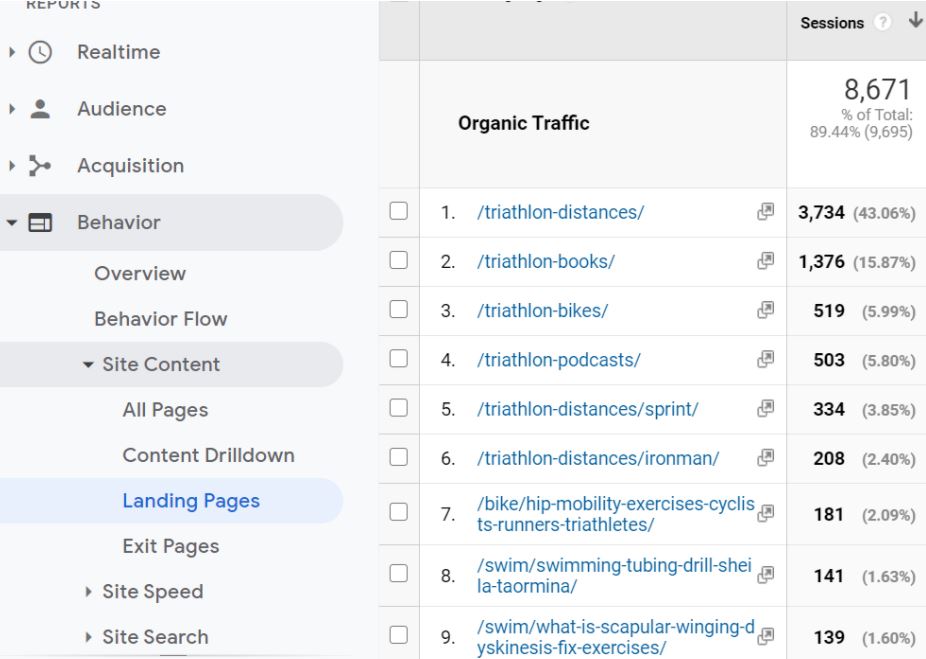
Task: Click the 8,671 total sessions value
Action: [x=878, y=90]
